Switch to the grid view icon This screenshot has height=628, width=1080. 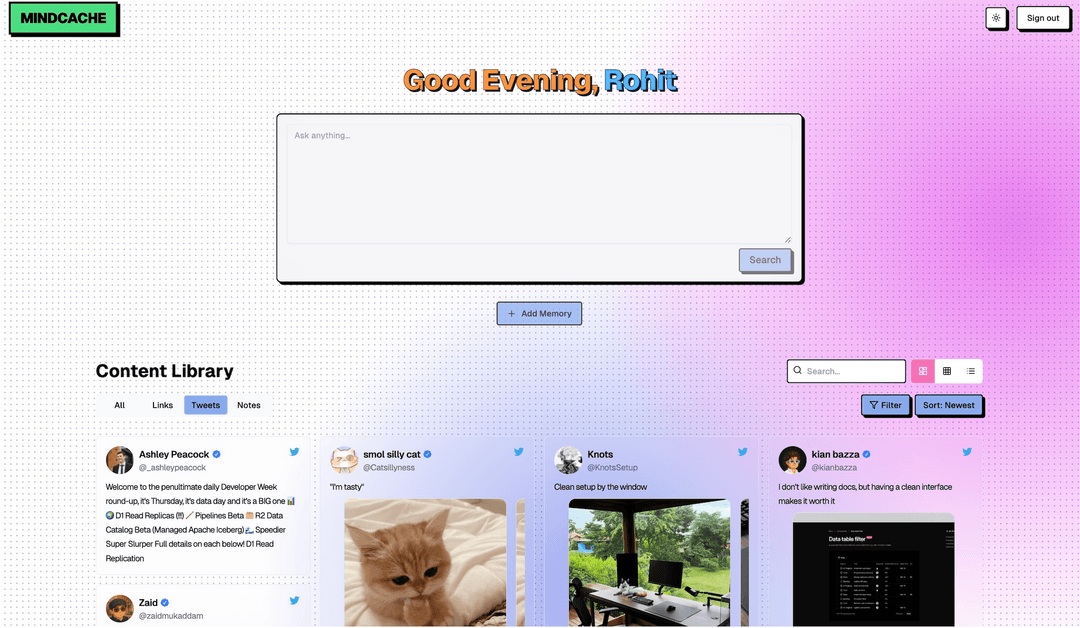(947, 371)
